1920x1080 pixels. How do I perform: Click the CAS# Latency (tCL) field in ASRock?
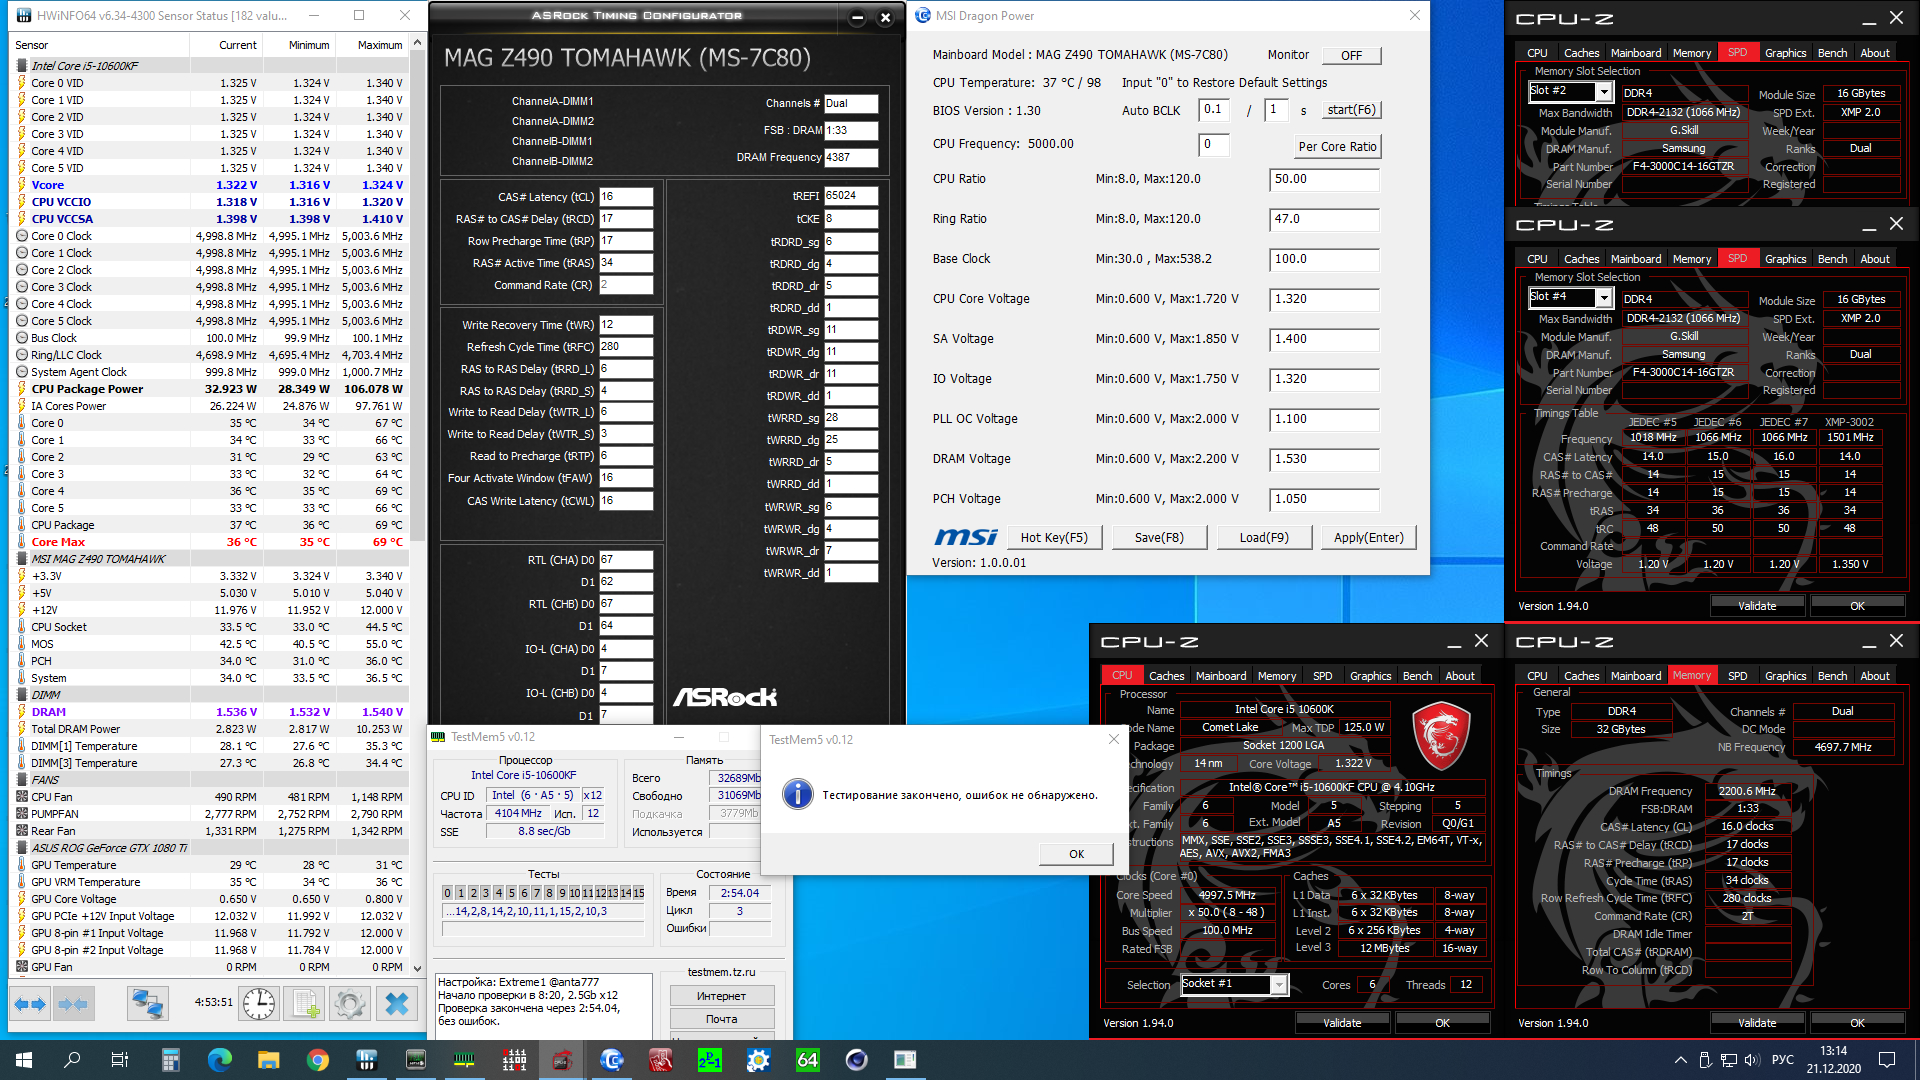626,197
